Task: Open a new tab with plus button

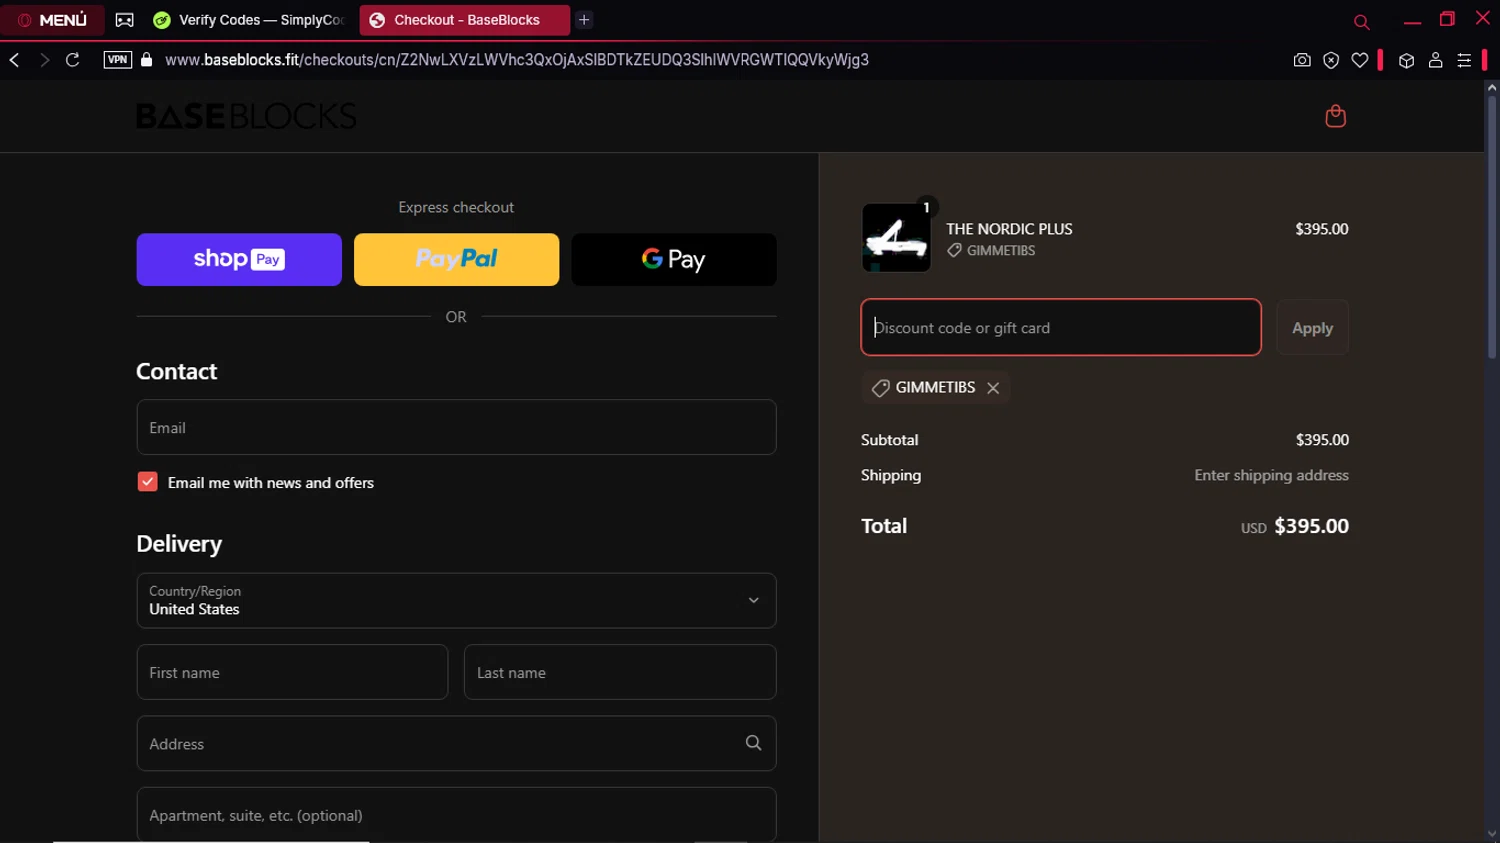Action: click(x=584, y=20)
